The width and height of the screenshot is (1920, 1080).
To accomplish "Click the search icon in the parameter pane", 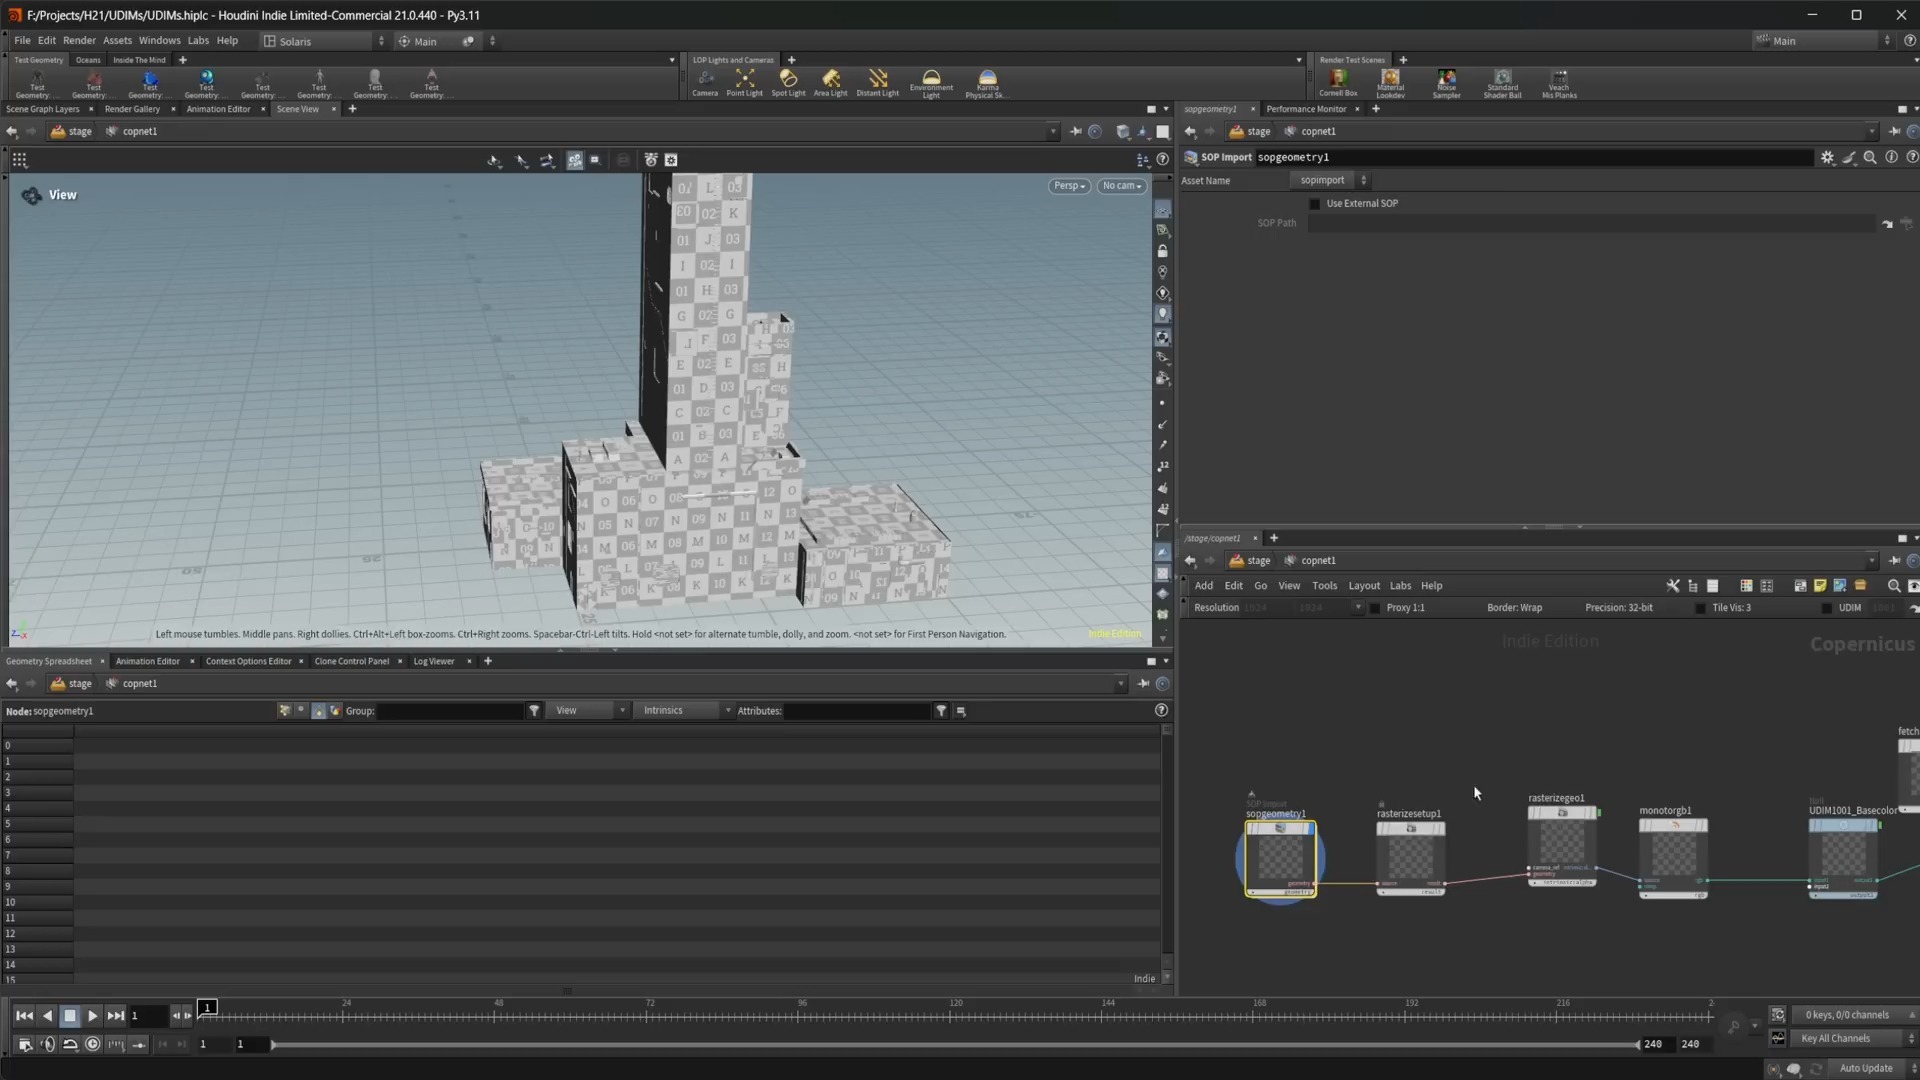I will (x=1870, y=157).
